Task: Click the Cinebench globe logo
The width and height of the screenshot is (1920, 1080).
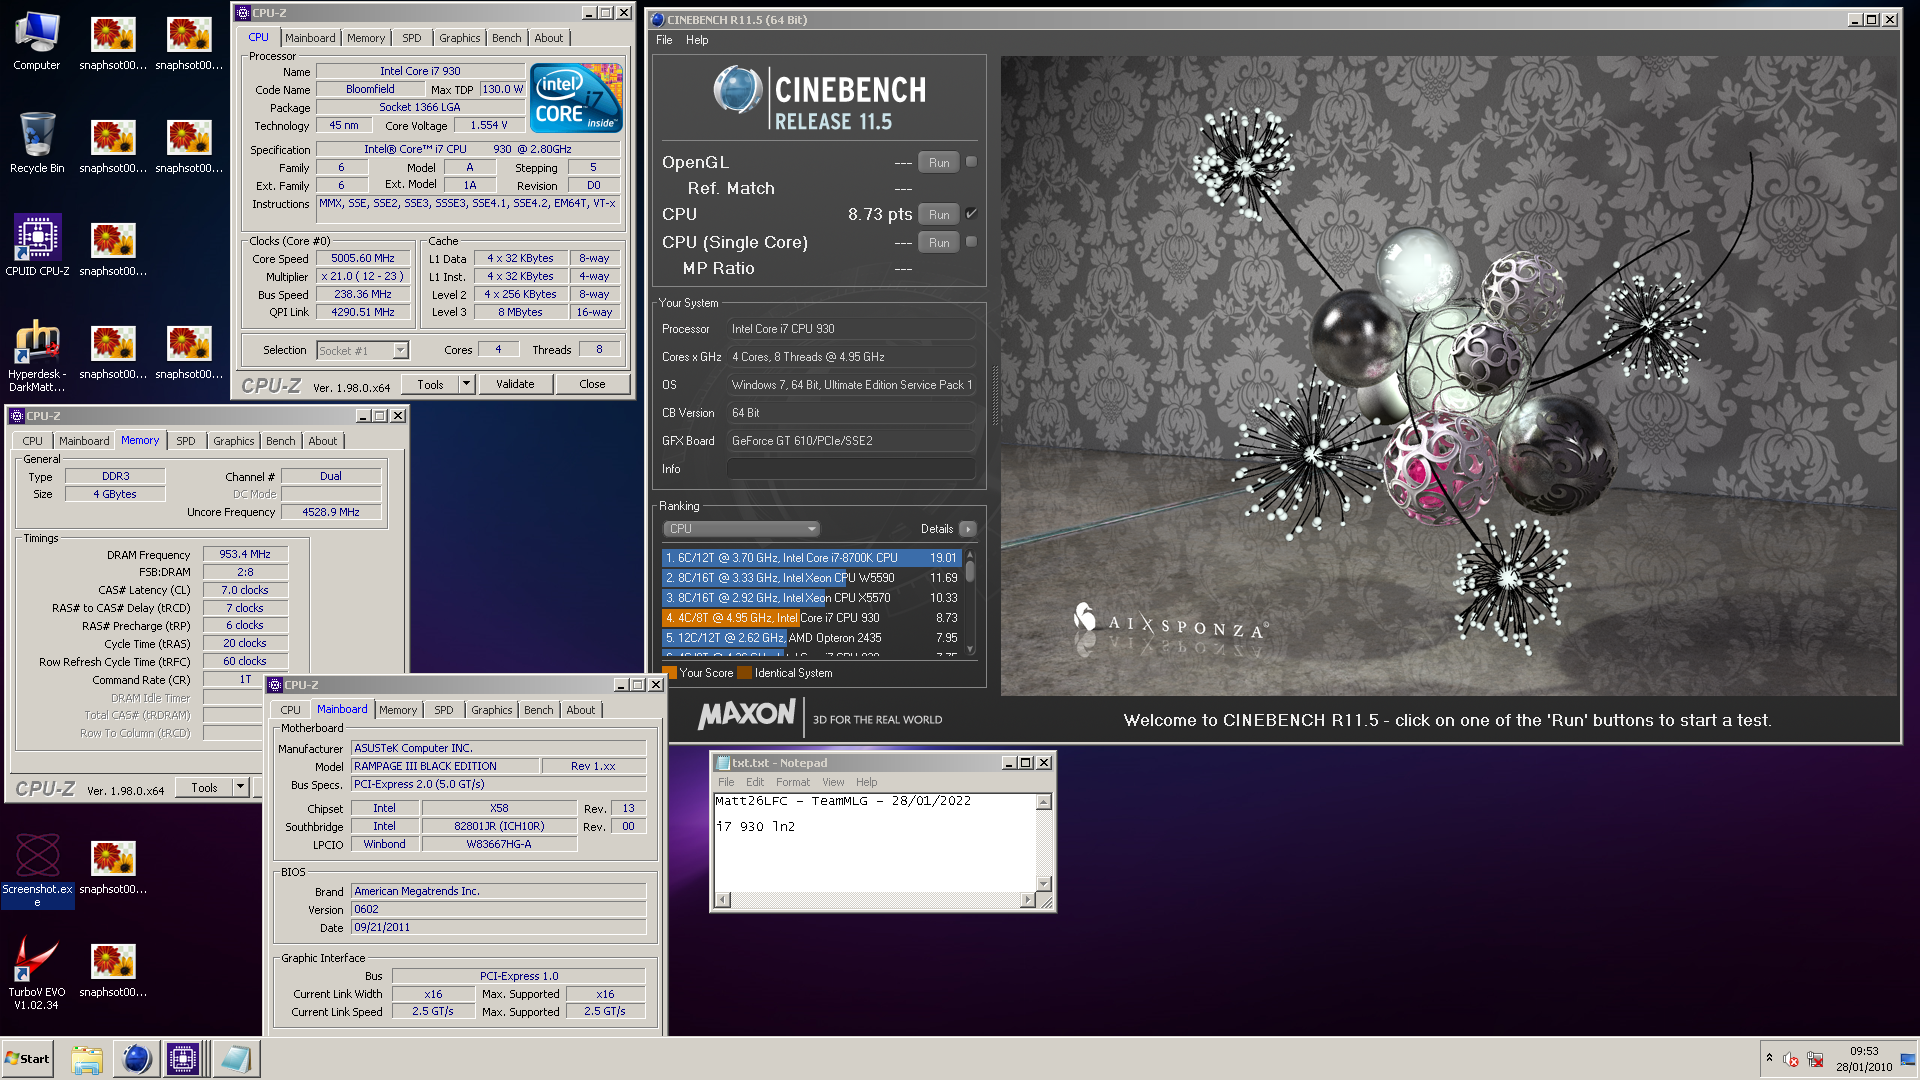Action: tap(738, 90)
